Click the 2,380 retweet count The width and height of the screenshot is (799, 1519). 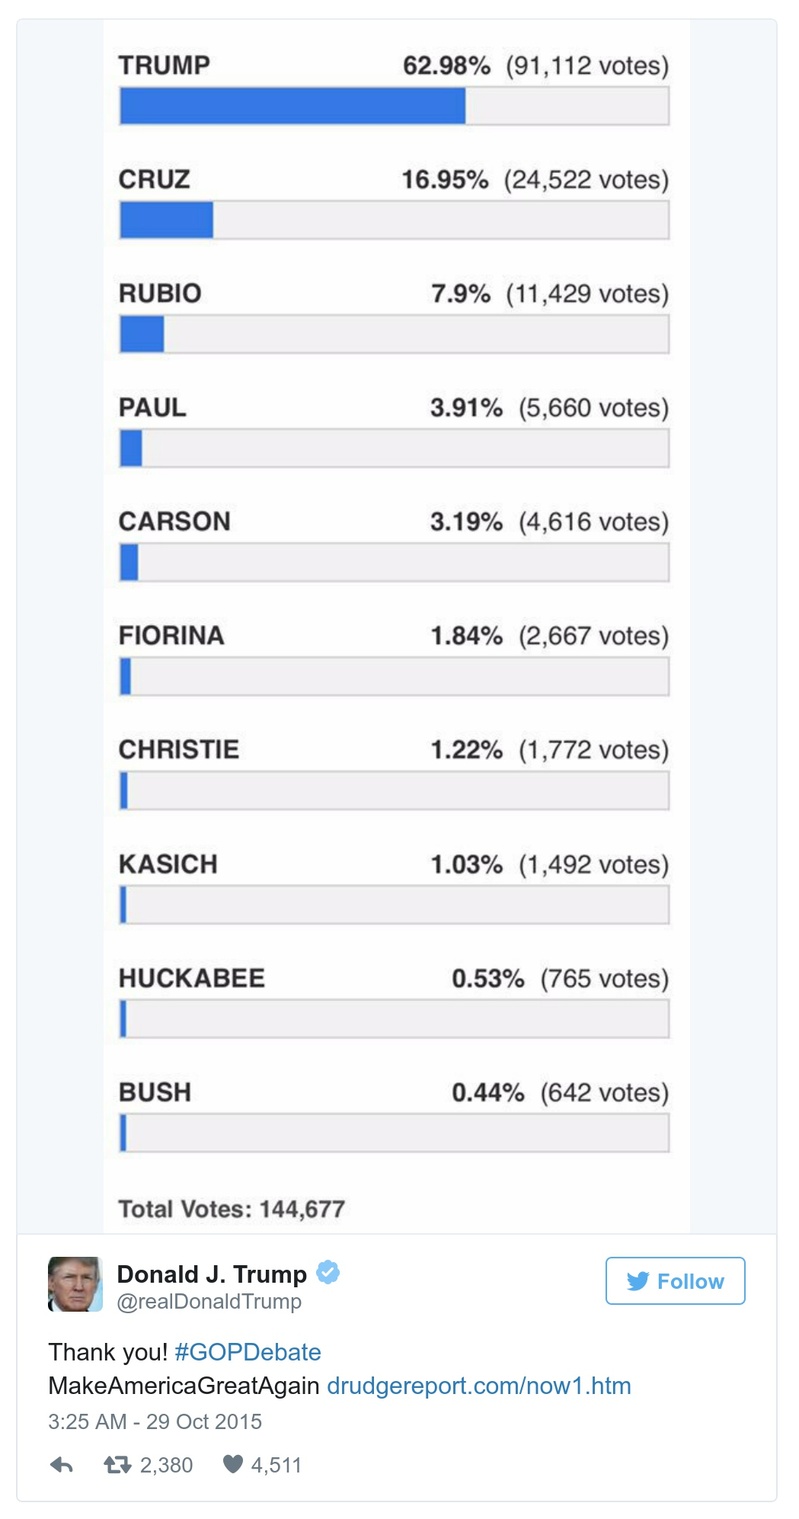(166, 1465)
